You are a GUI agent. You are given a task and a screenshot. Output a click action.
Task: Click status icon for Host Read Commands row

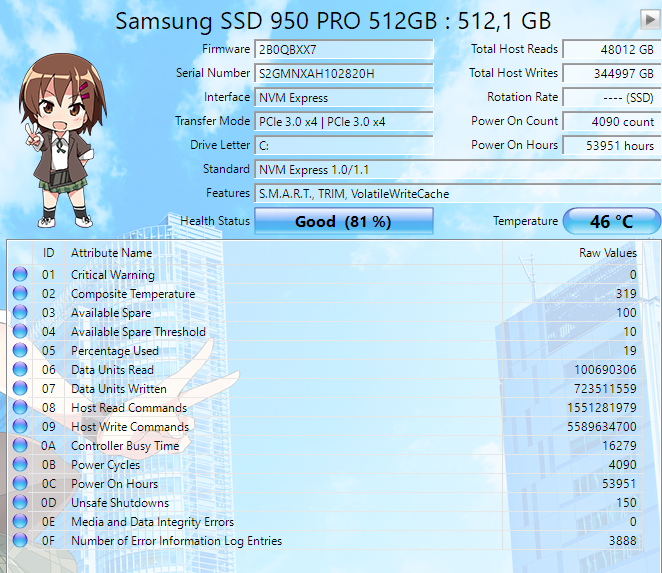(20, 407)
